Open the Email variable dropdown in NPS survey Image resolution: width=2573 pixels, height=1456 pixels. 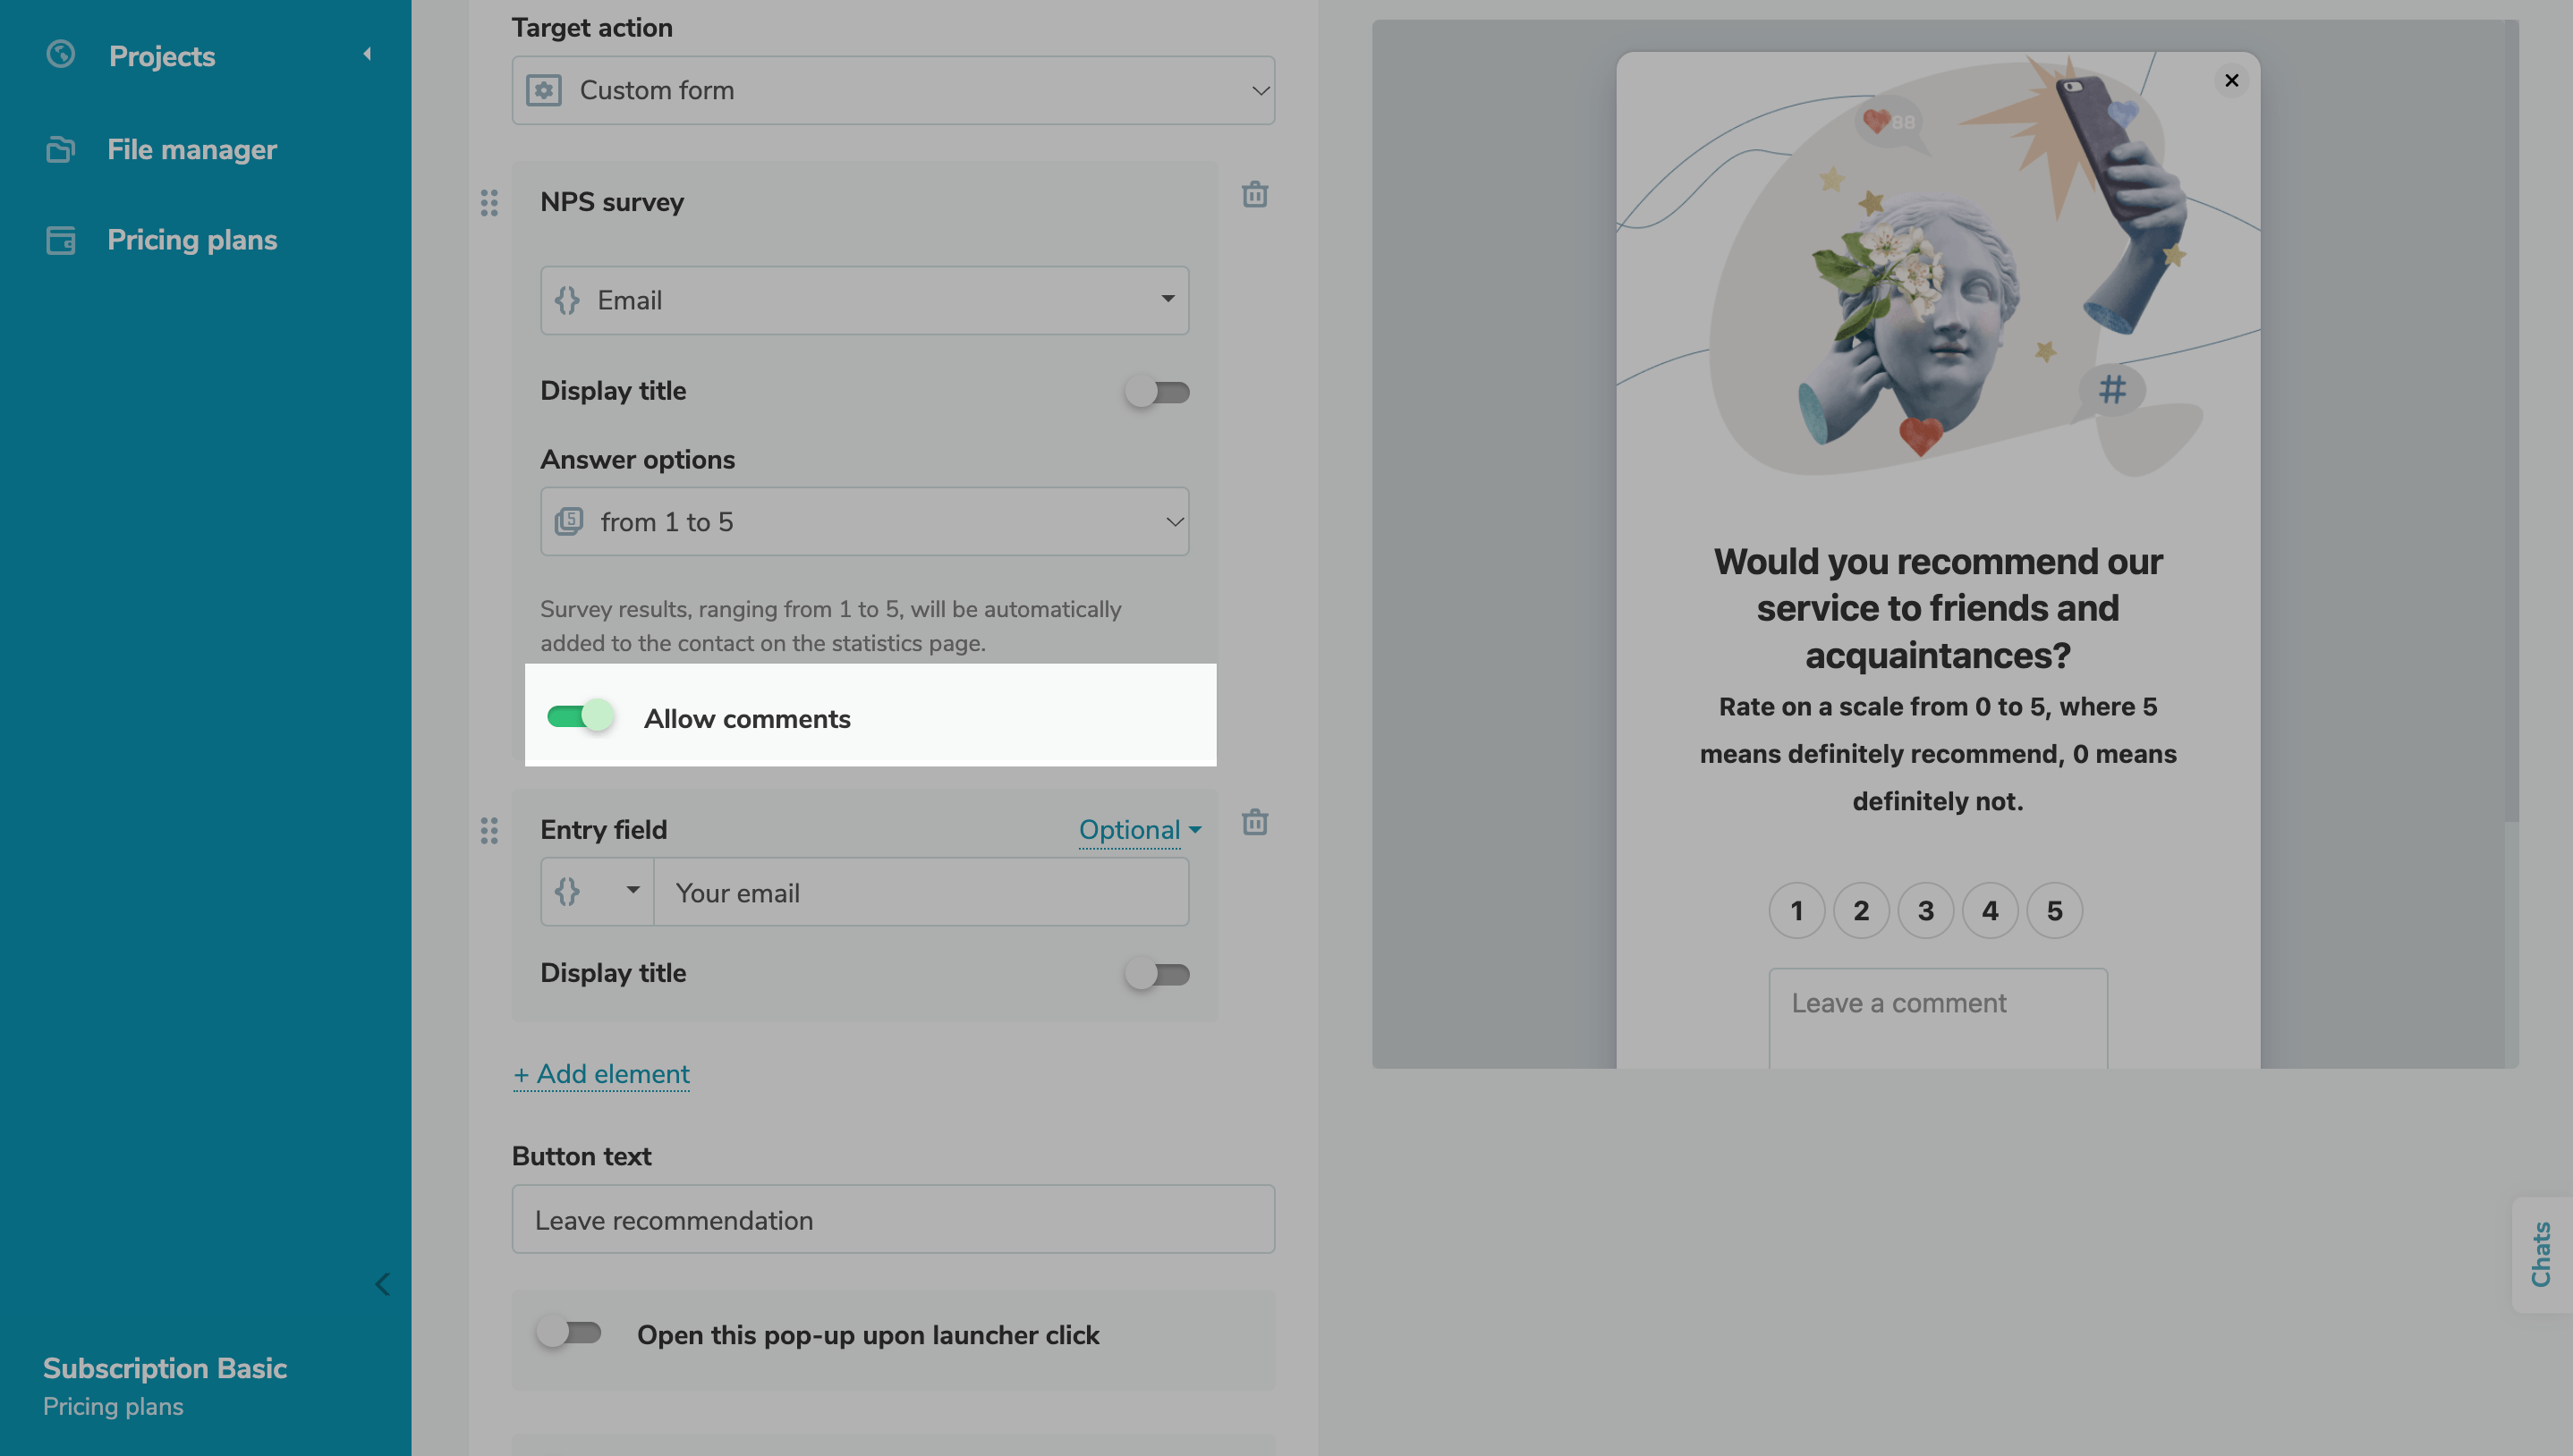point(864,300)
